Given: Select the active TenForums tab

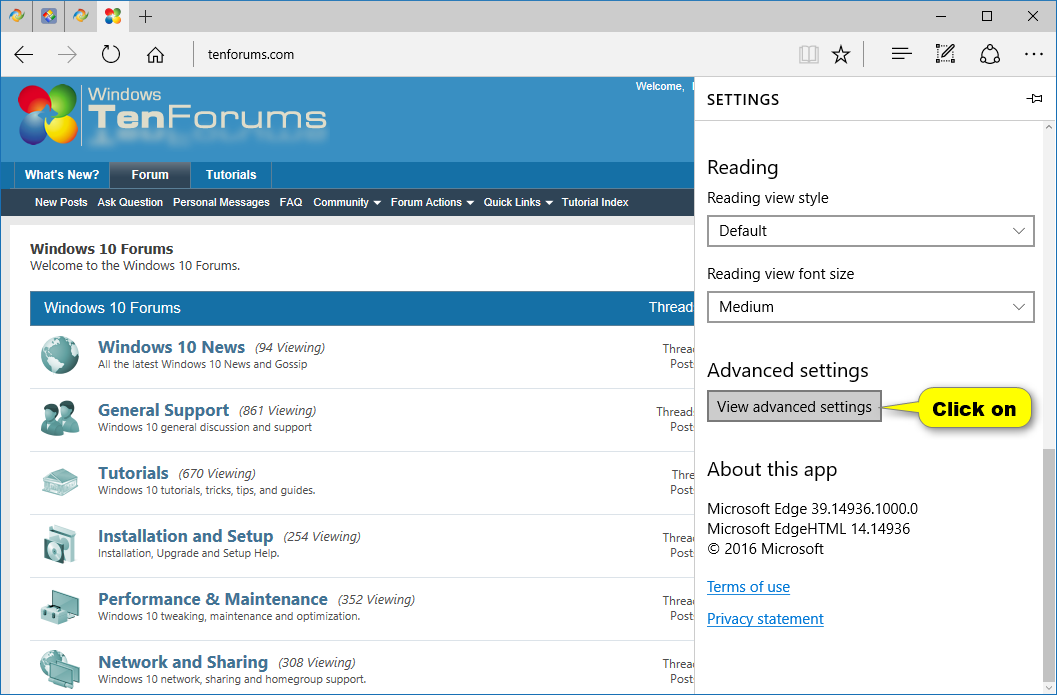Looking at the screenshot, I should point(113,16).
